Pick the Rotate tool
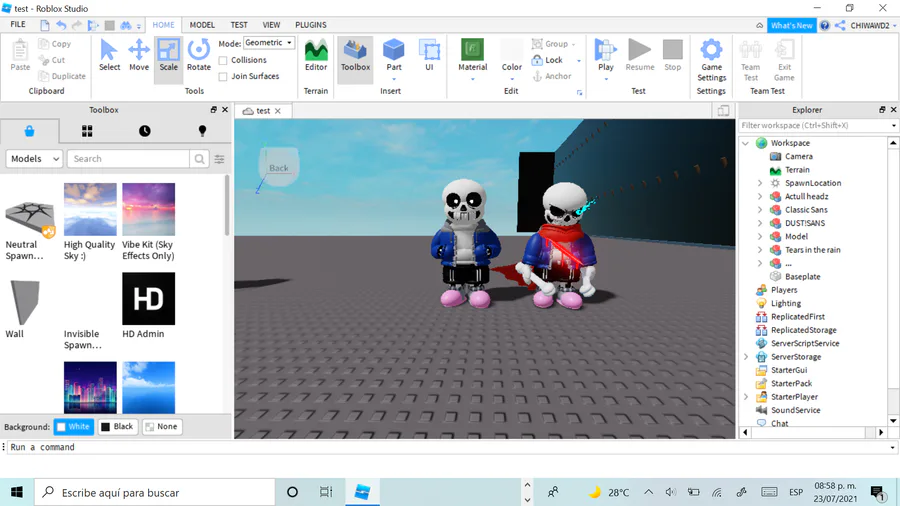The image size is (900, 506). pyautogui.click(x=199, y=56)
